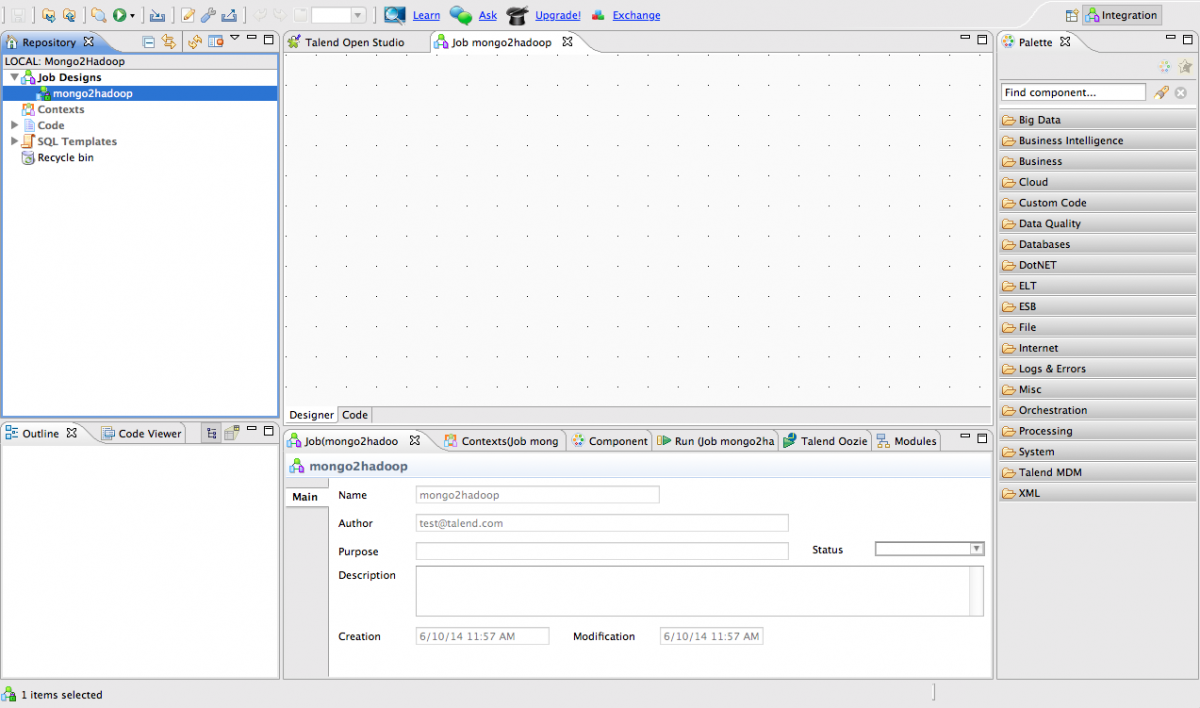Open the Ask link
This screenshot has width=1200, height=708.
coord(487,15)
